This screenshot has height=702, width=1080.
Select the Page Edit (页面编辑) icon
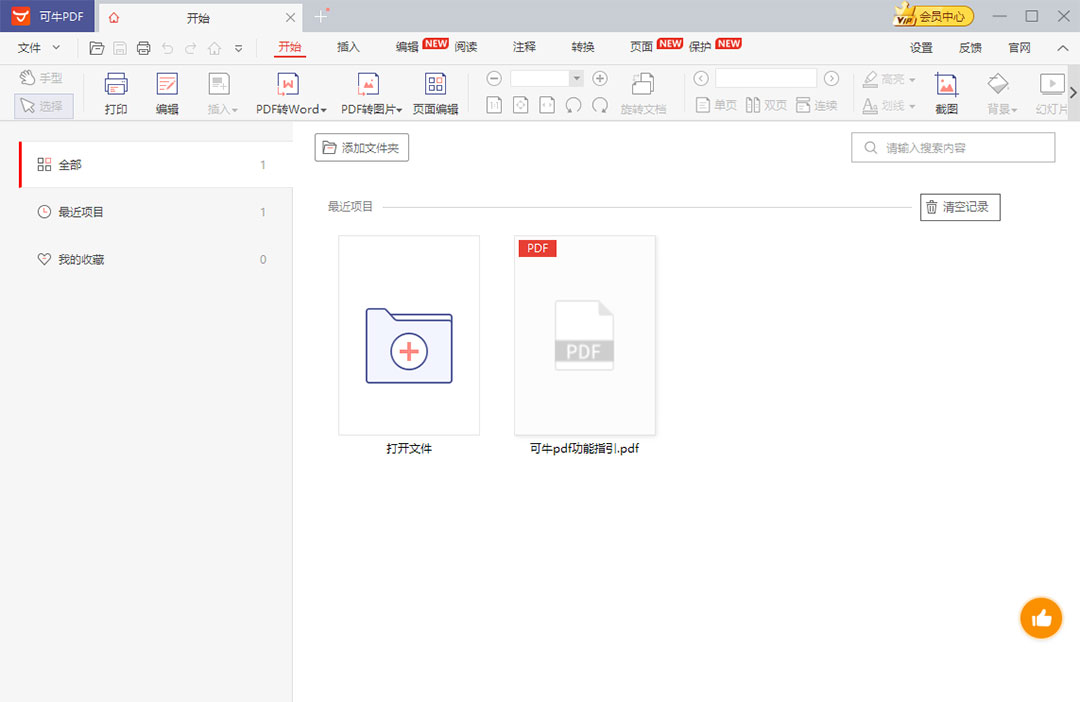[435, 94]
